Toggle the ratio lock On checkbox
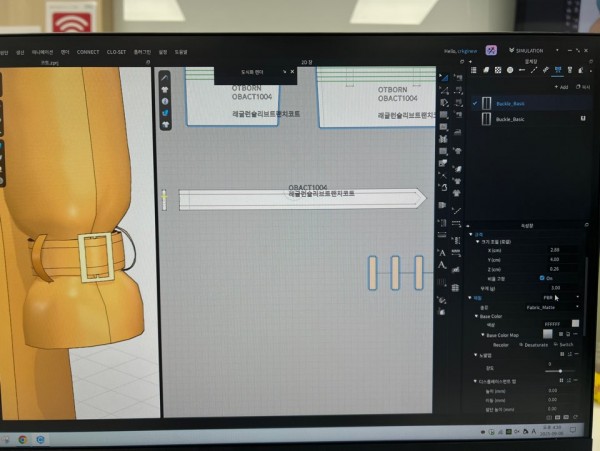600x451 pixels. (x=542, y=277)
